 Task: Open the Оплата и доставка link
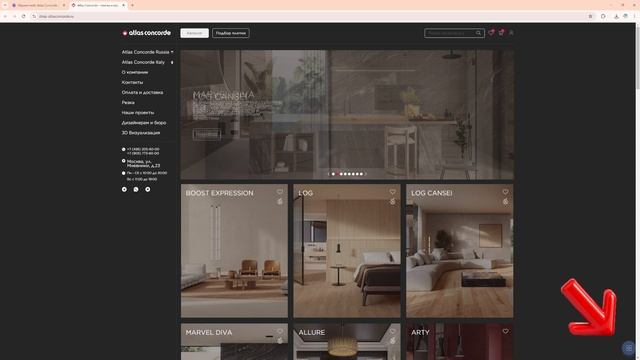tap(142, 93)
